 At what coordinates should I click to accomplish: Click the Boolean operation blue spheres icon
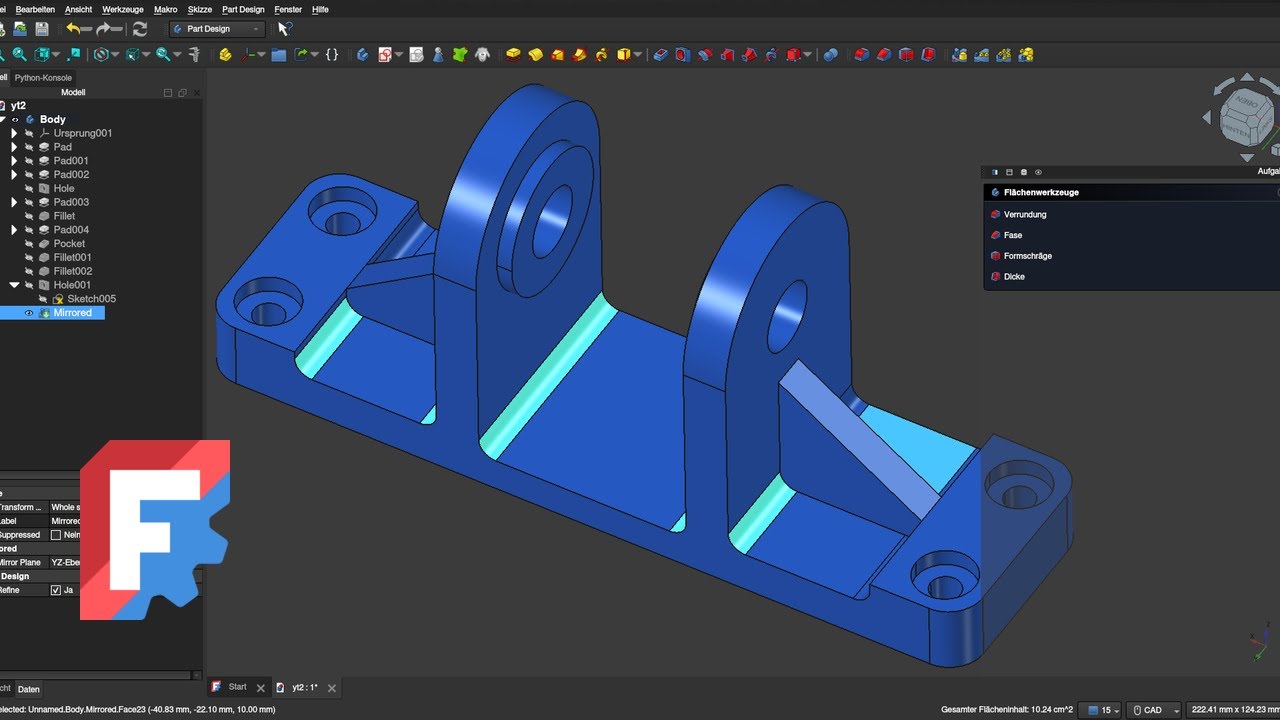click(x=830, y=55)
